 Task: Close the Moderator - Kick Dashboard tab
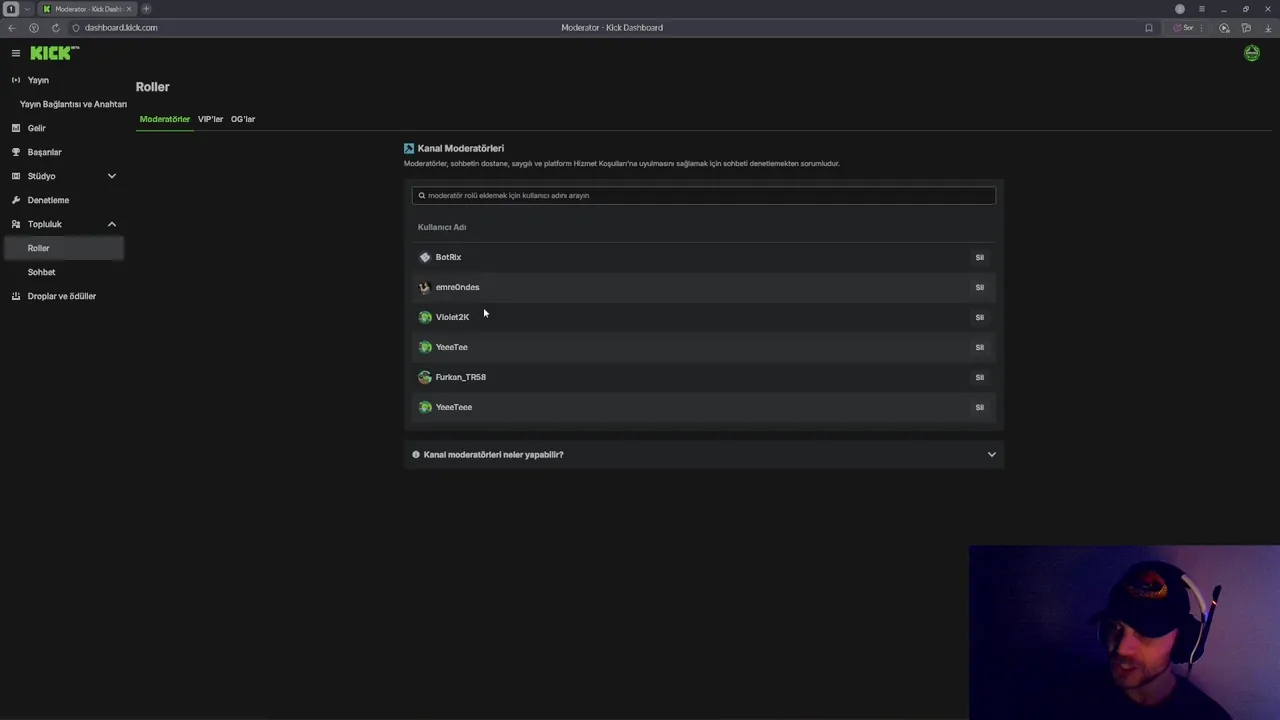coord(128,9)
